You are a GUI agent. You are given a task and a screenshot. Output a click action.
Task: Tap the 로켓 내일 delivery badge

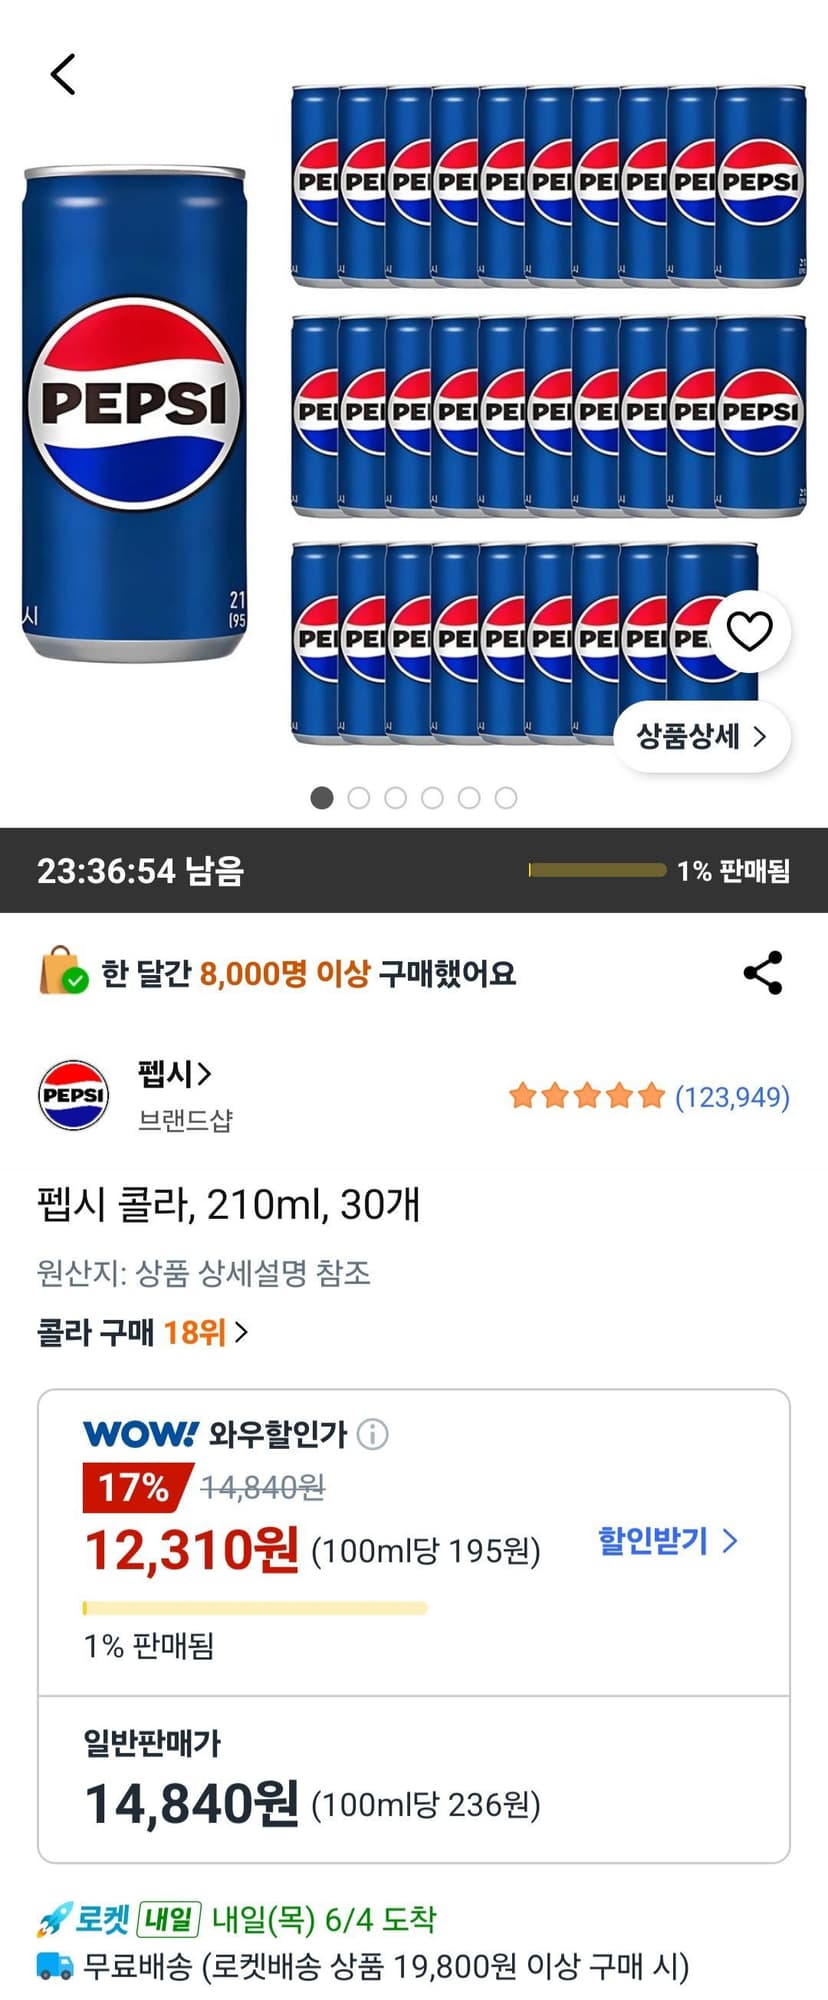138,1920
